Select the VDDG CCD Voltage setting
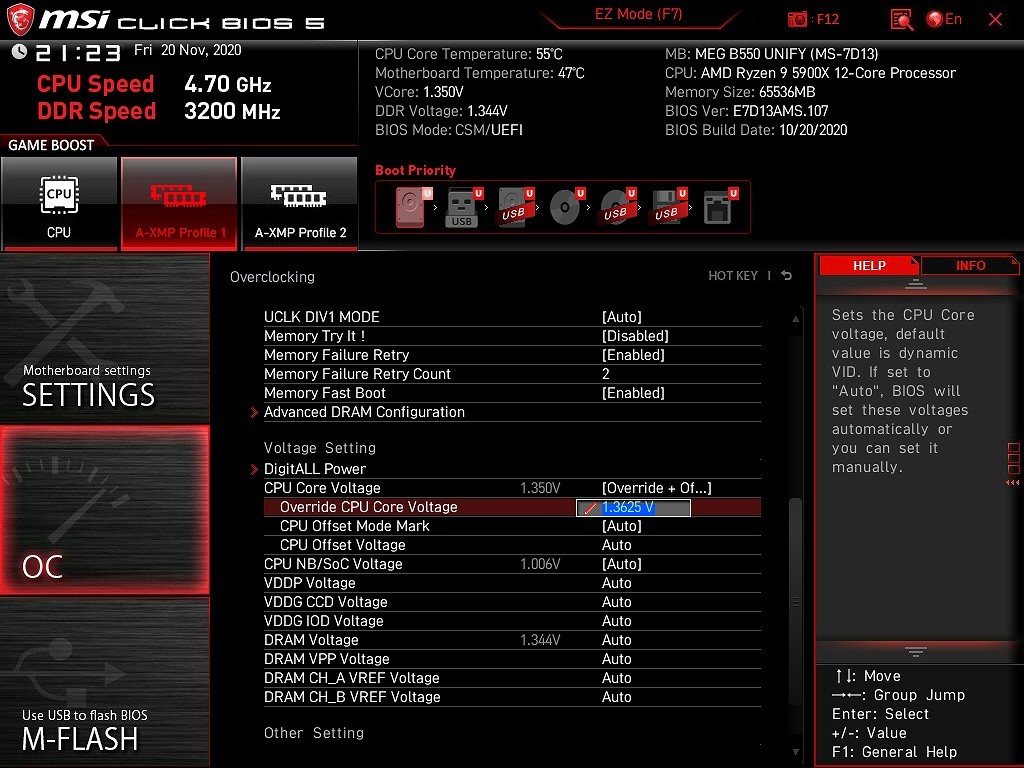 tap(512, 601)
